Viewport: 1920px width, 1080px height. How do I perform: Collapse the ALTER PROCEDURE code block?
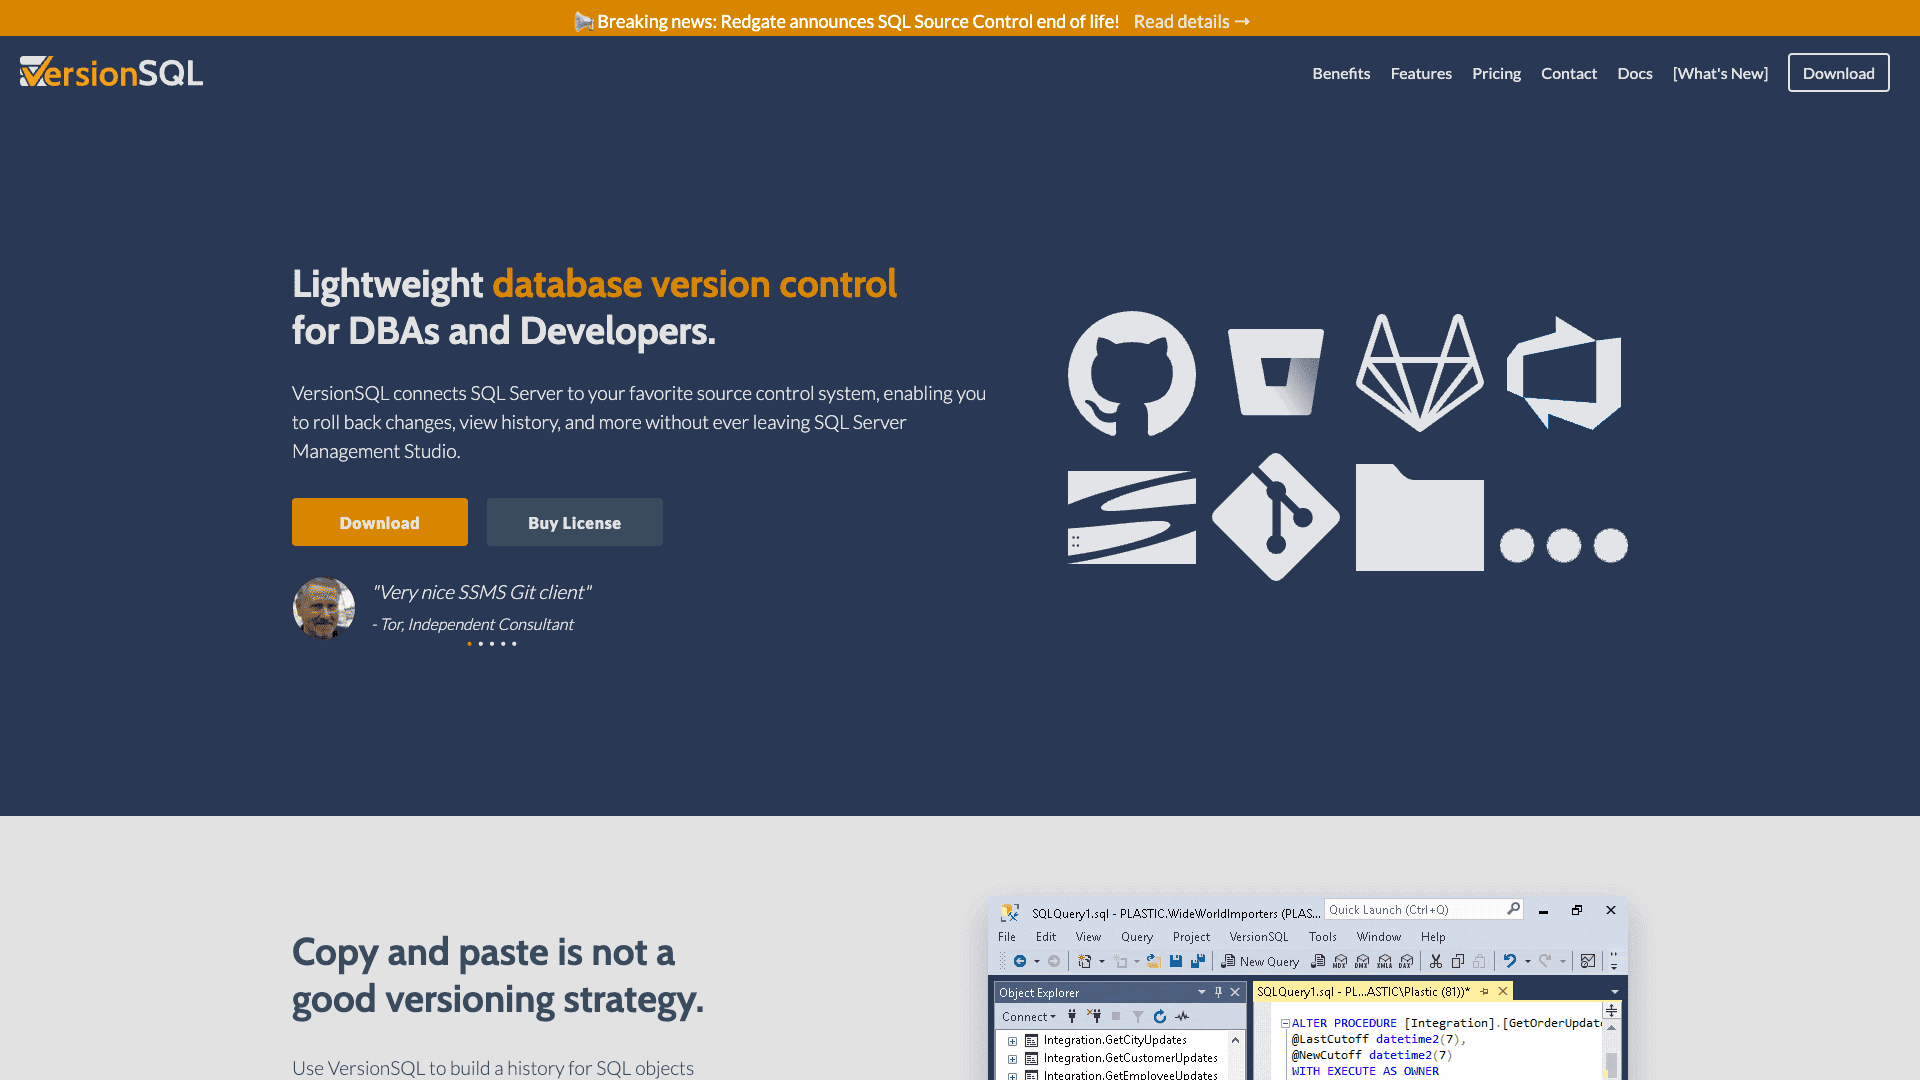[x=1285, y=1023]
